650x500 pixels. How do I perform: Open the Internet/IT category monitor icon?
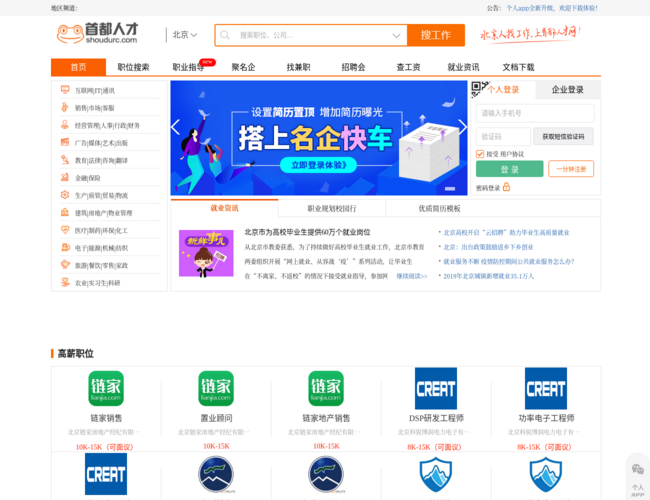(x=65, y=90)
